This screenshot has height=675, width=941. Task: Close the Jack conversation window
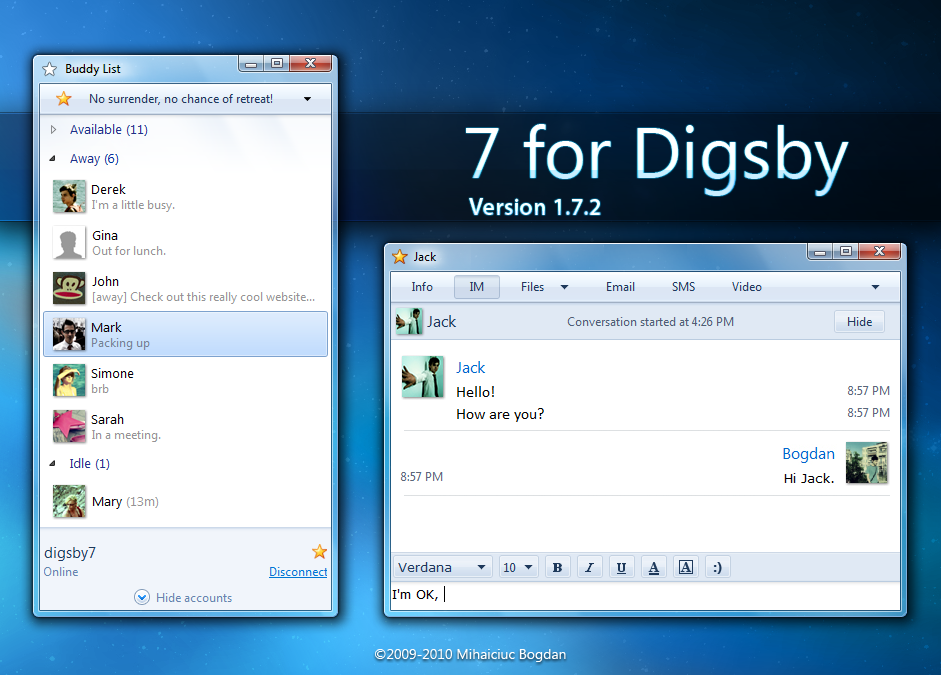[879, 251]
